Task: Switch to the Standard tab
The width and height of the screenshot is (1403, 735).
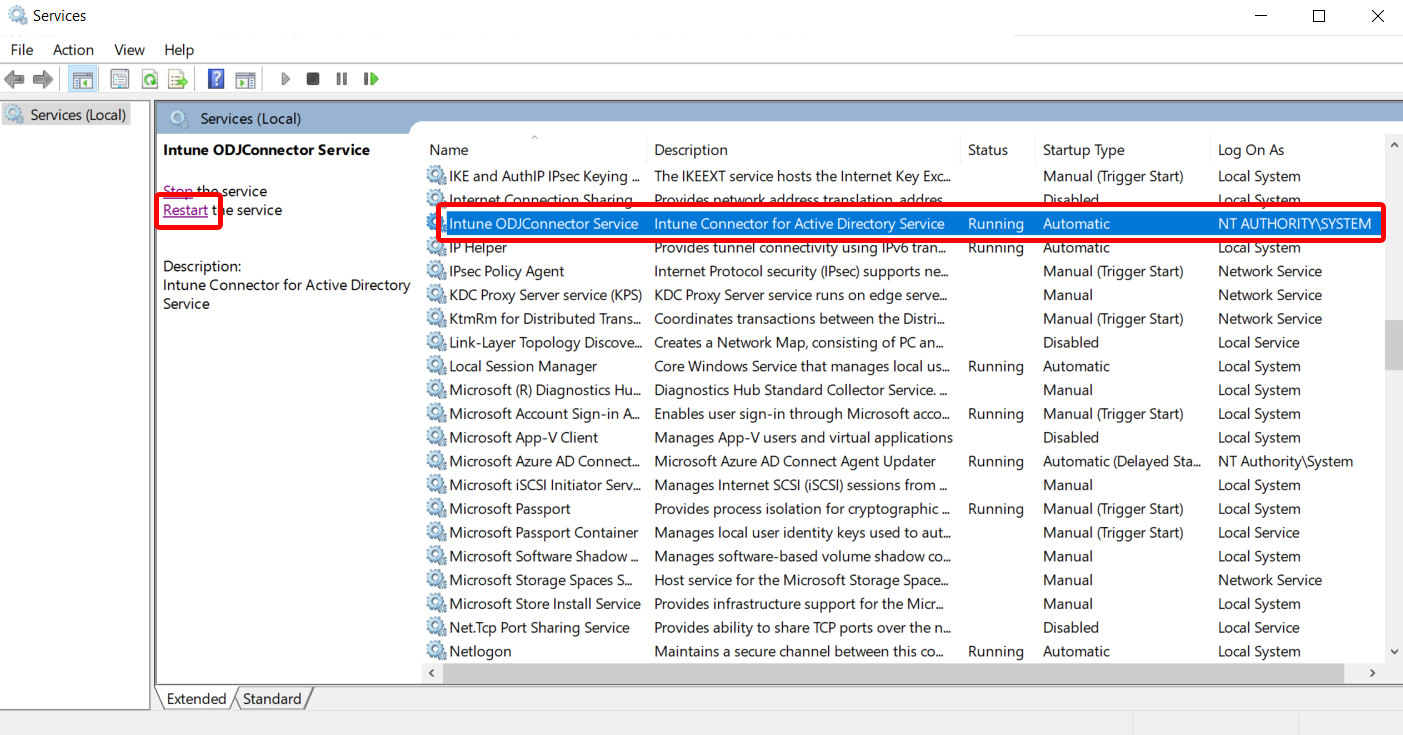Action: coord(272,699)
